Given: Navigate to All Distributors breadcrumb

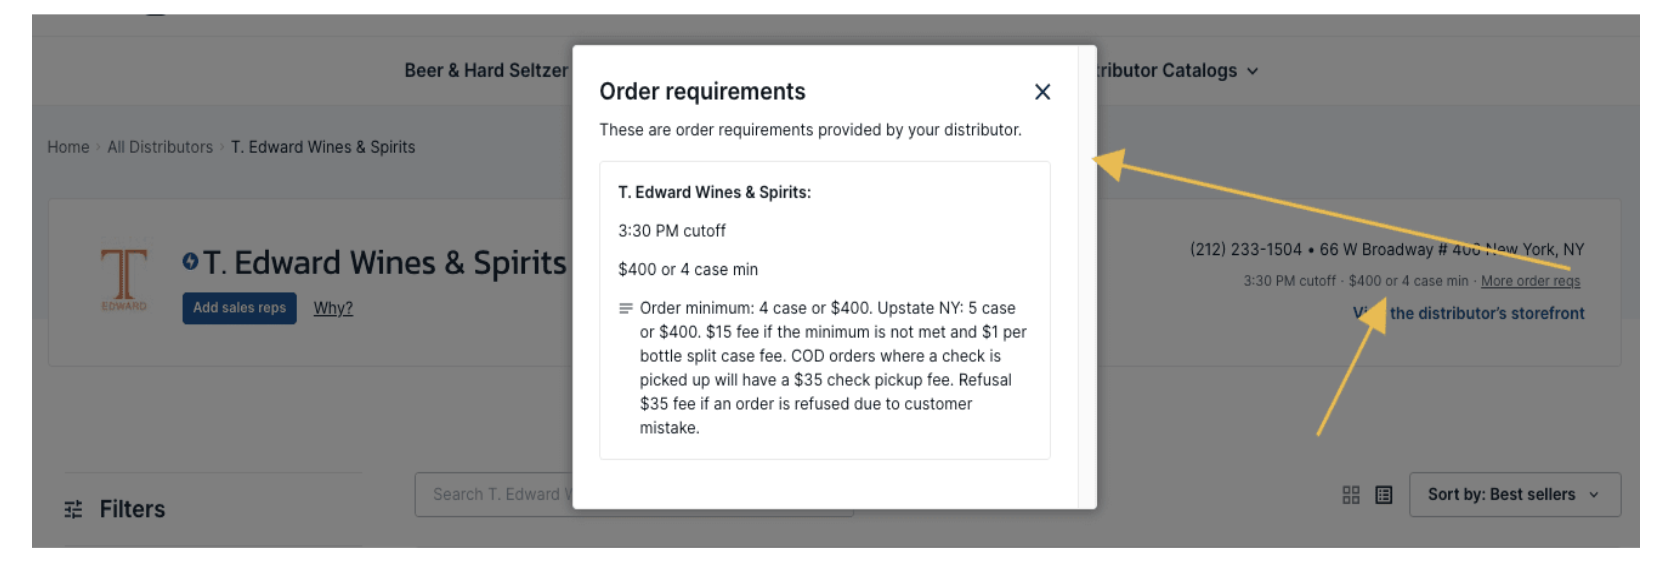Looking at the screenshot, I should coord(160,147).
